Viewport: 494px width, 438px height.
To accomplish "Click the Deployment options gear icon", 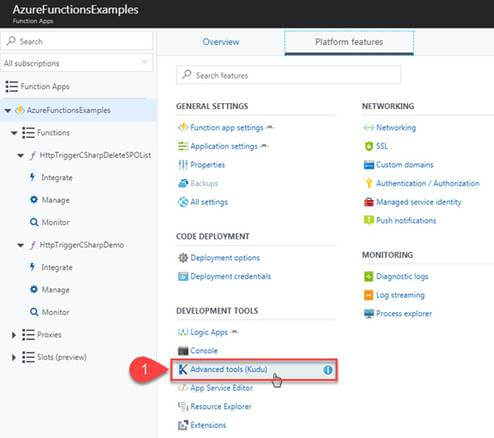I will pos(183,258).
